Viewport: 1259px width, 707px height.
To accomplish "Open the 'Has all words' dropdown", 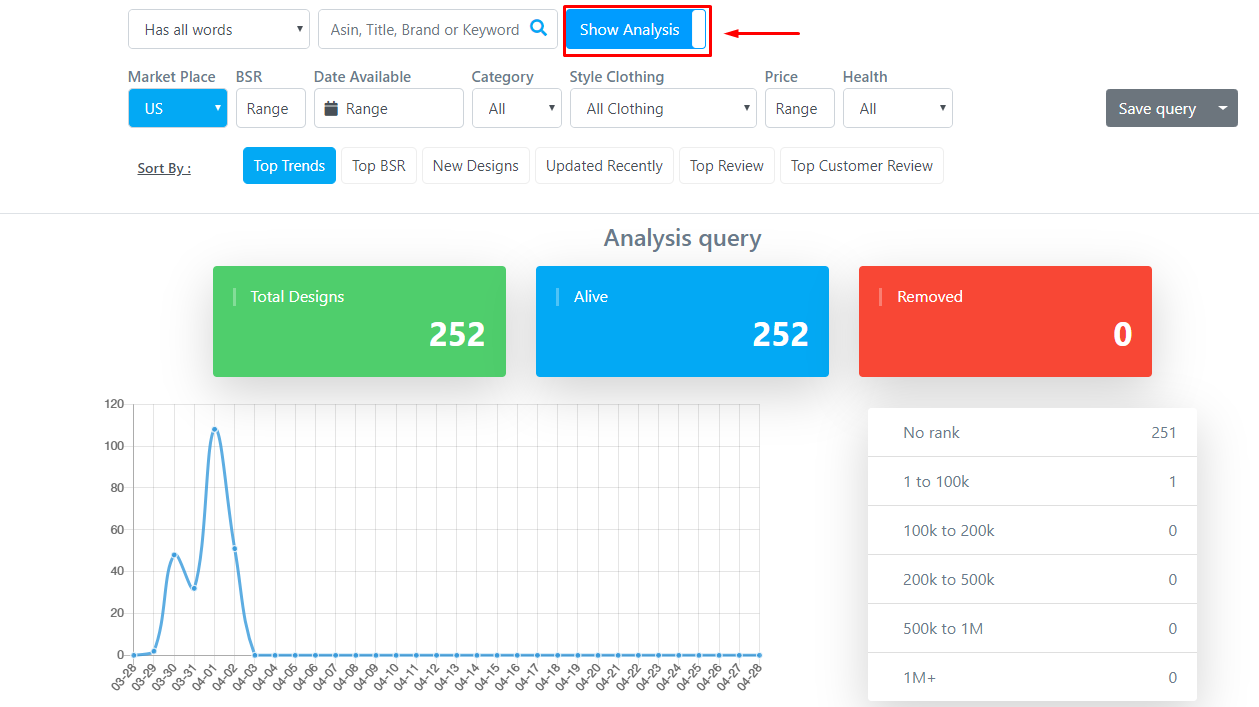I will point(218,30).
